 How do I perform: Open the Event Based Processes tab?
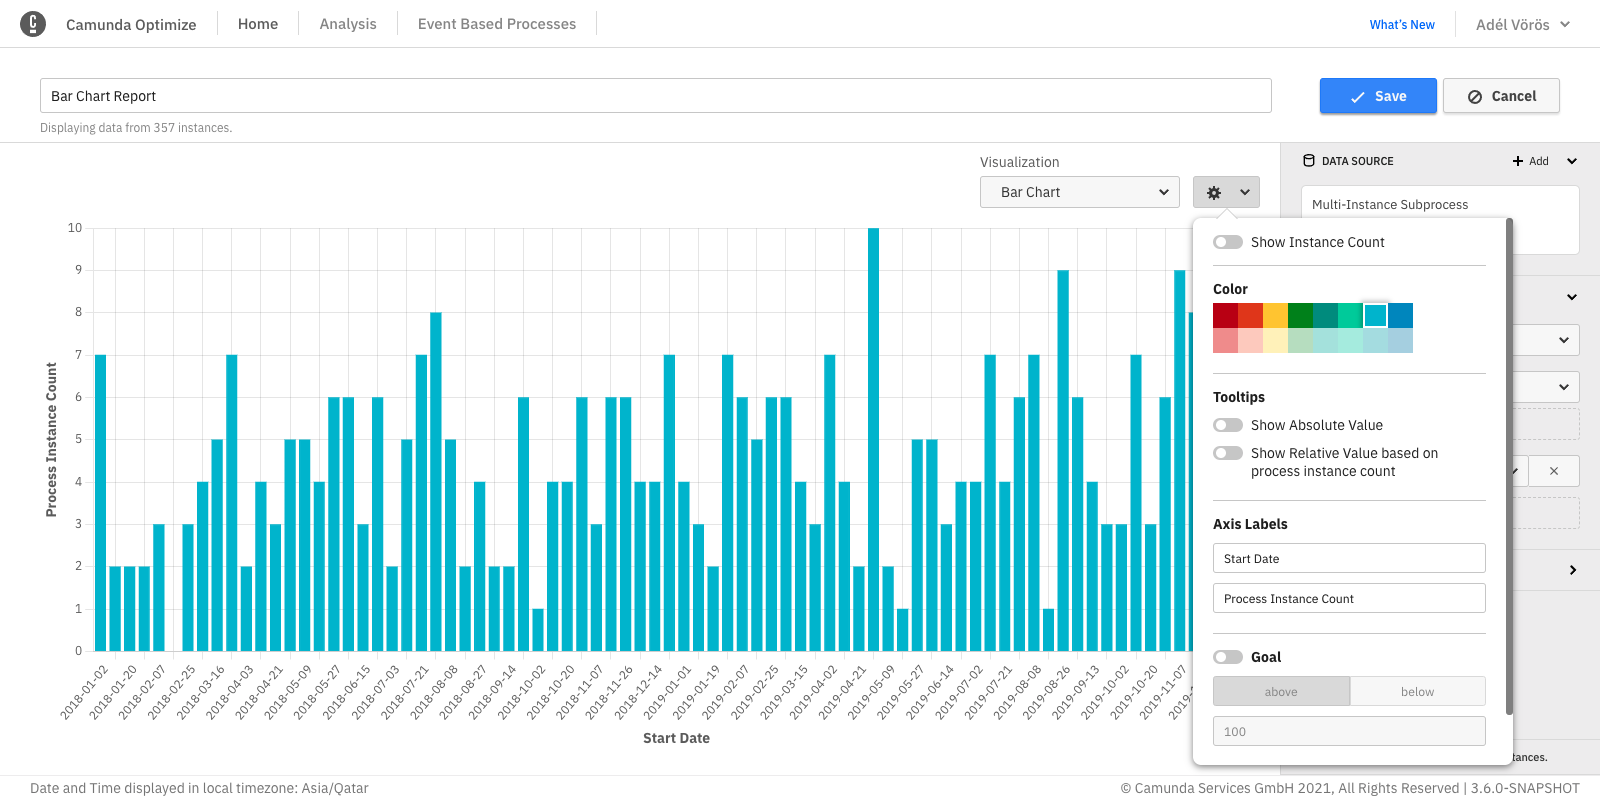pos(497,24)
